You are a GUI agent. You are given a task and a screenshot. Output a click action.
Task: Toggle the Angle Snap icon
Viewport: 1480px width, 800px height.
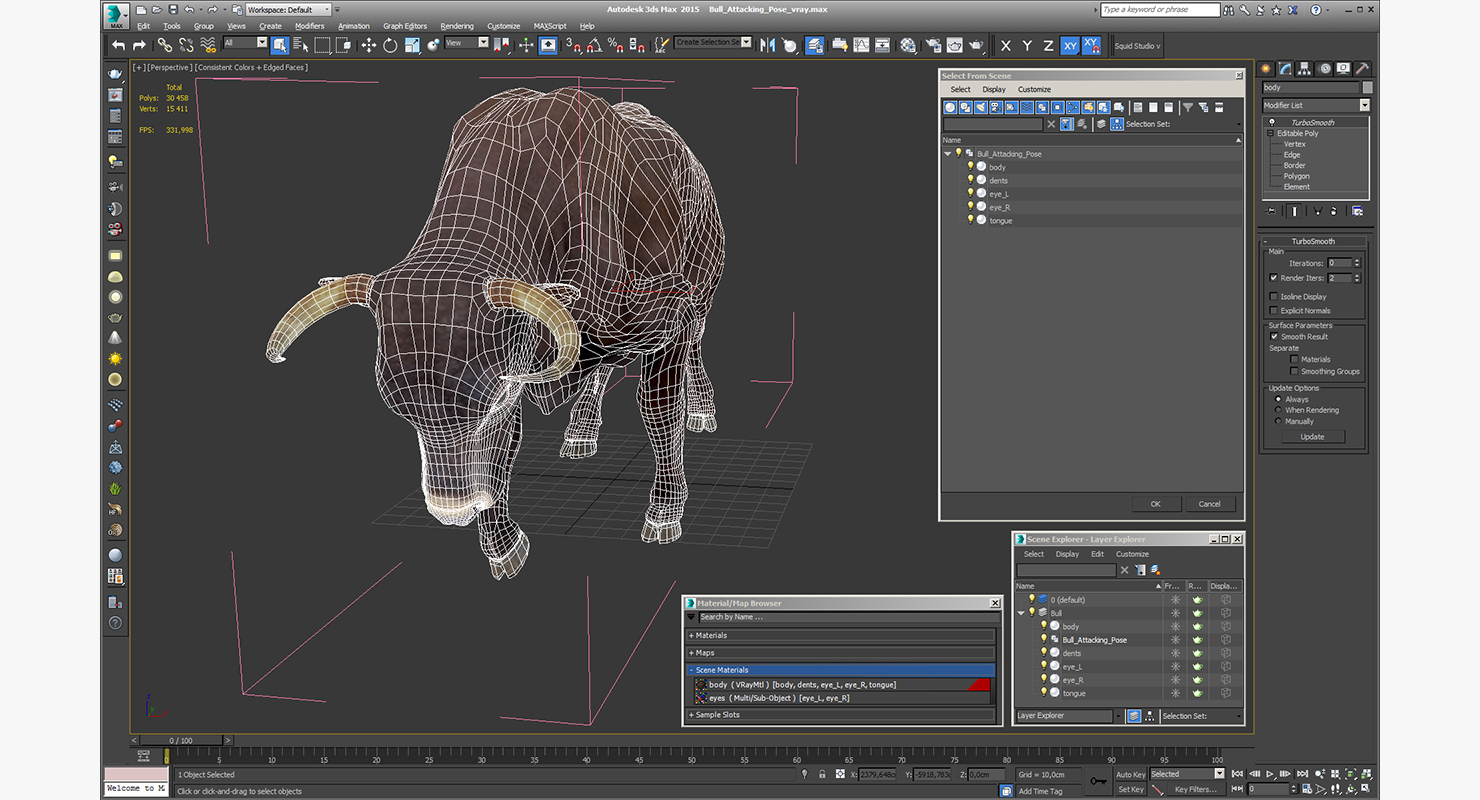tap(594, 45)
